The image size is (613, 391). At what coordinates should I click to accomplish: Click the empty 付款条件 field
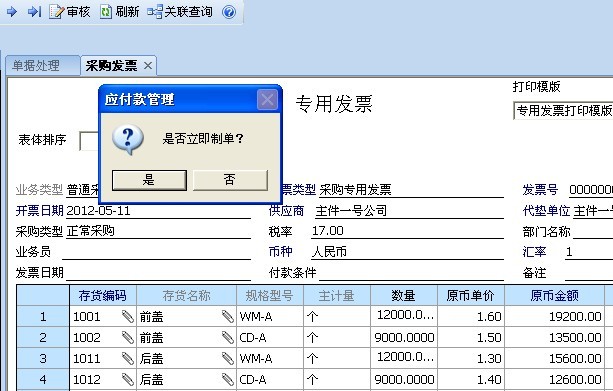click(x=411, y=273)
